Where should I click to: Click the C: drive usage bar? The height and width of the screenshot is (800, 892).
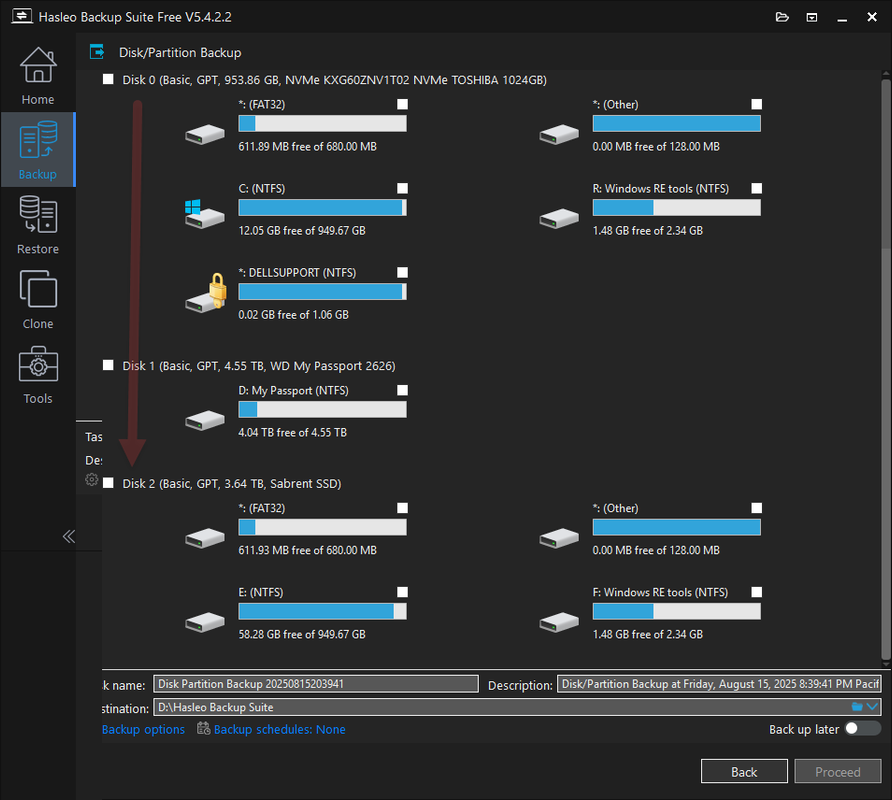[323, 208]
